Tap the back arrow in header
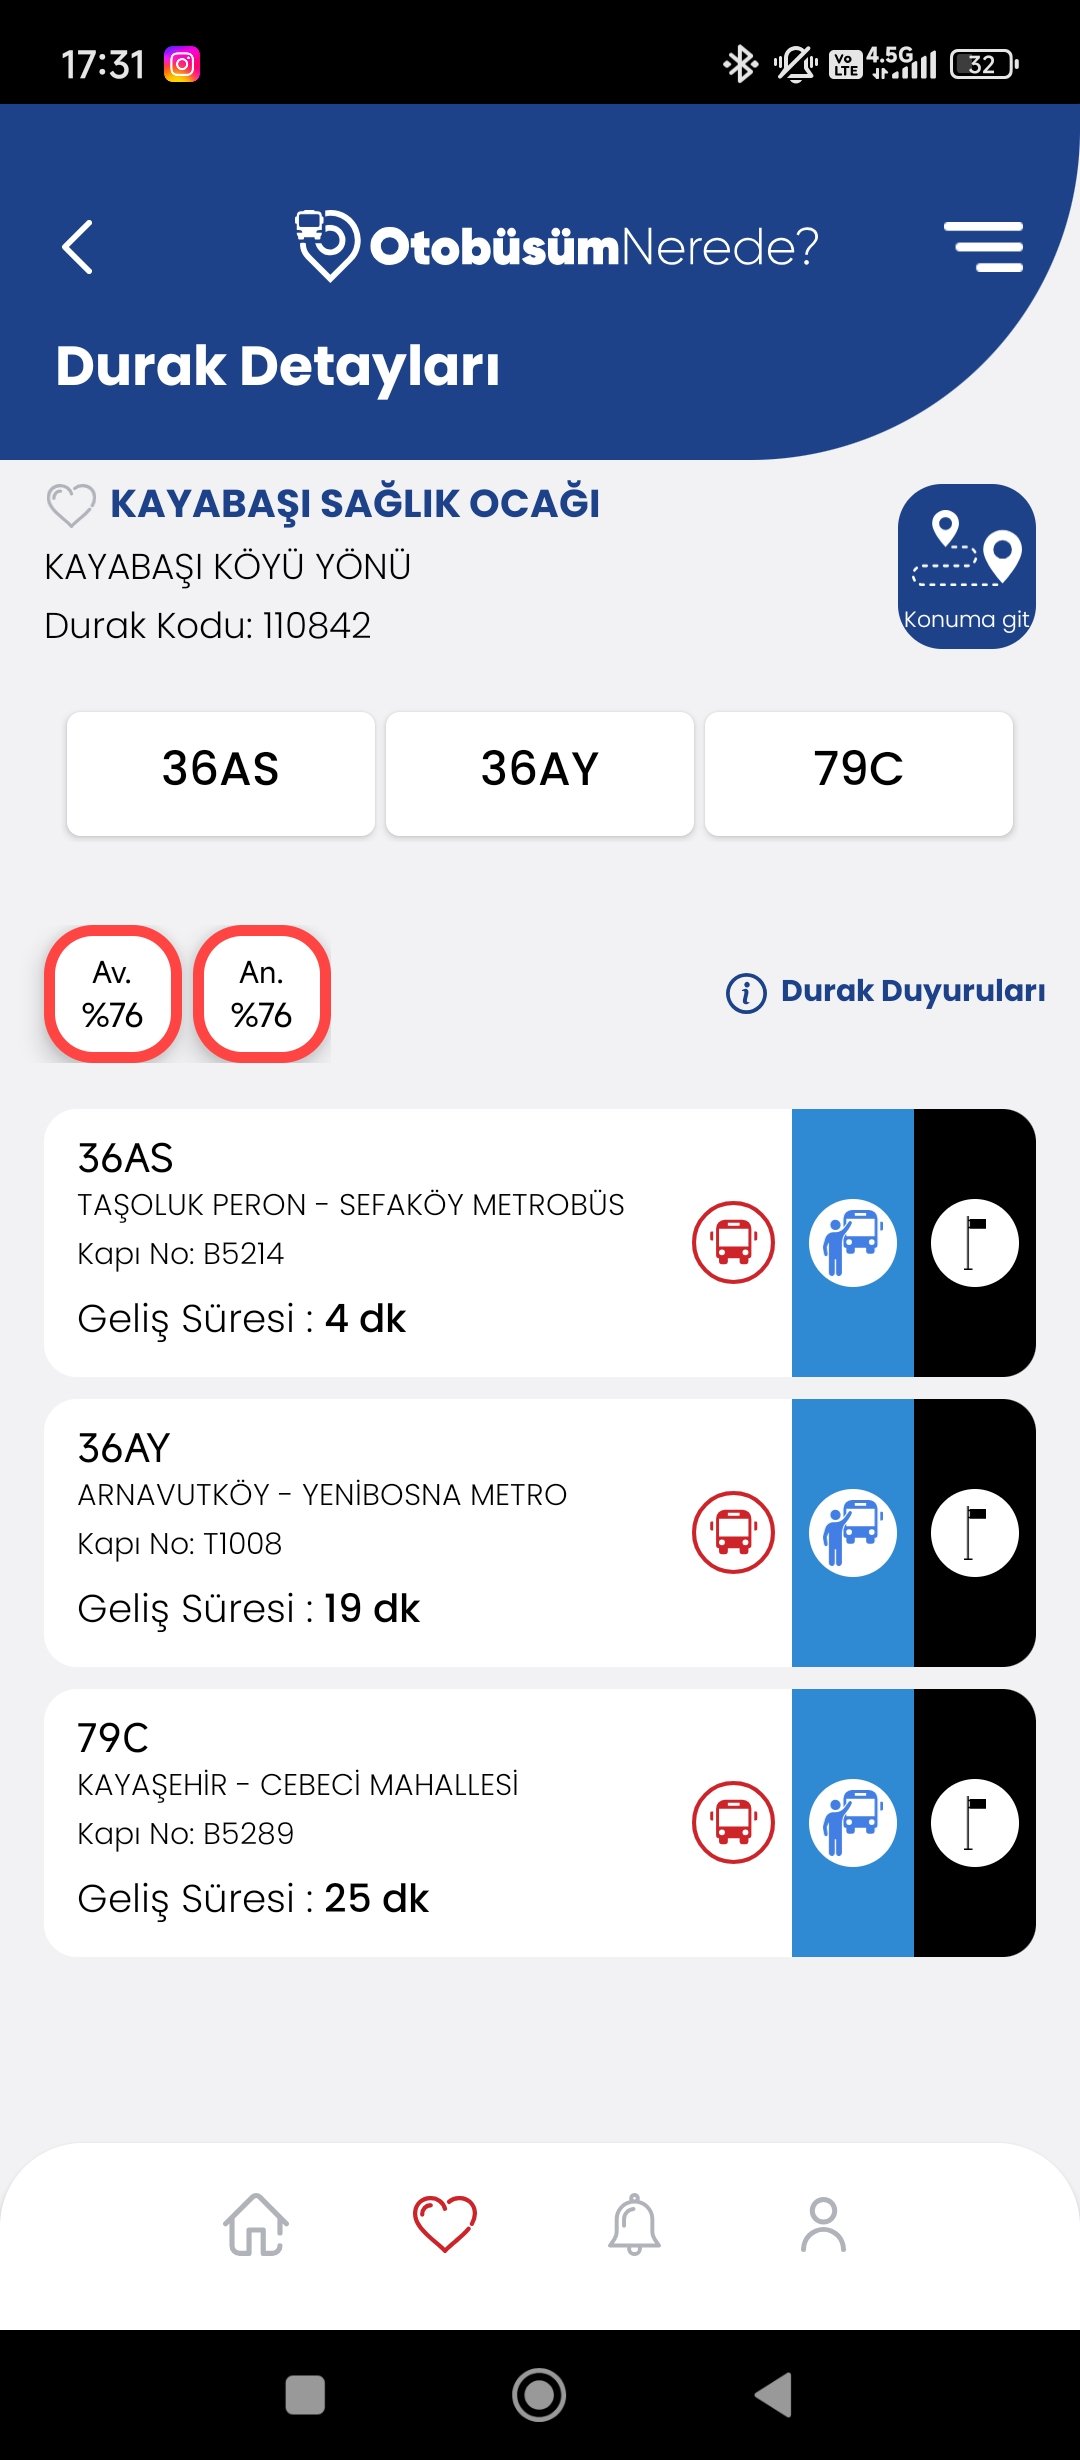 (x=78, y=247)
